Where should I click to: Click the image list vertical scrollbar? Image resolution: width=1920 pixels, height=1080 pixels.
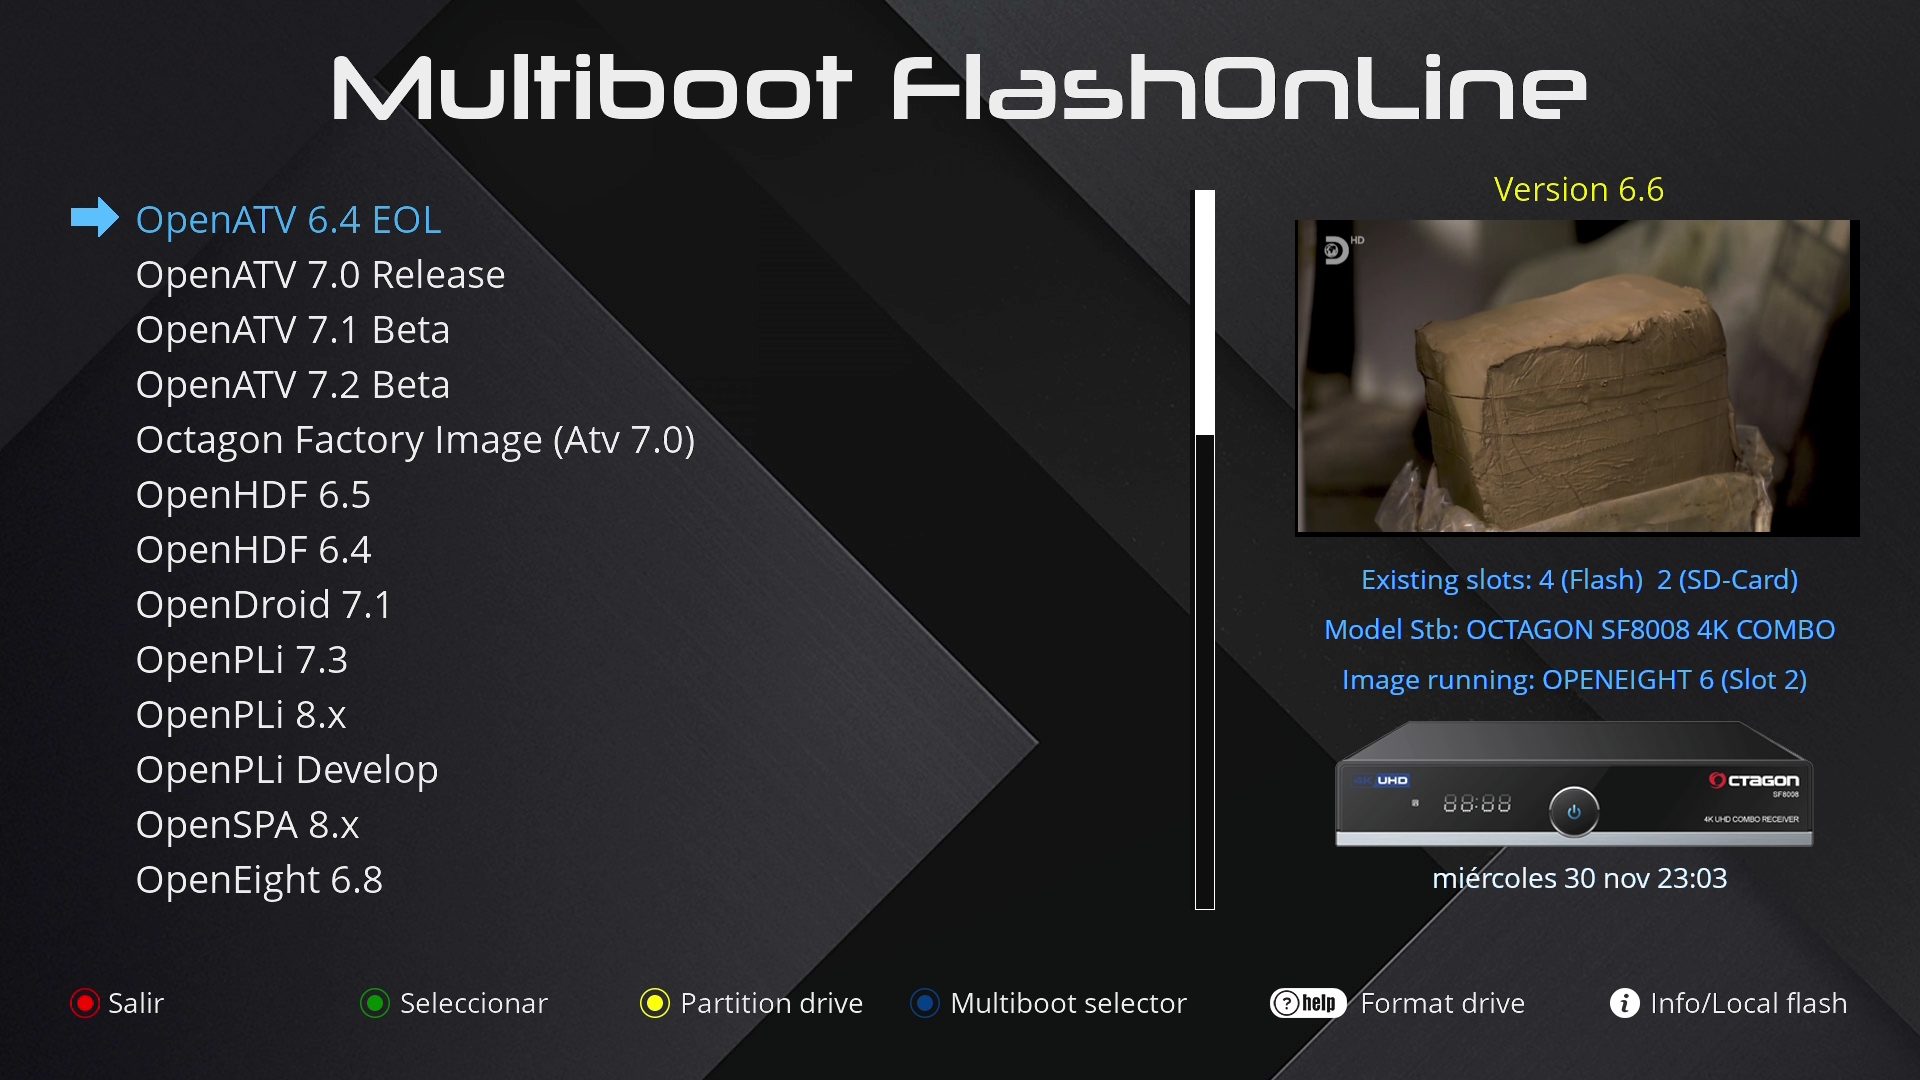pos(1205,550)
